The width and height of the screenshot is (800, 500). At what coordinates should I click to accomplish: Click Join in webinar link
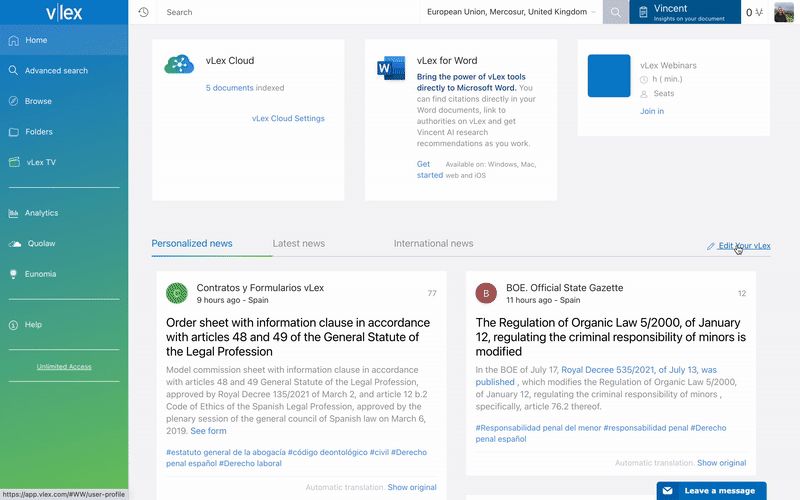(652, 111)
